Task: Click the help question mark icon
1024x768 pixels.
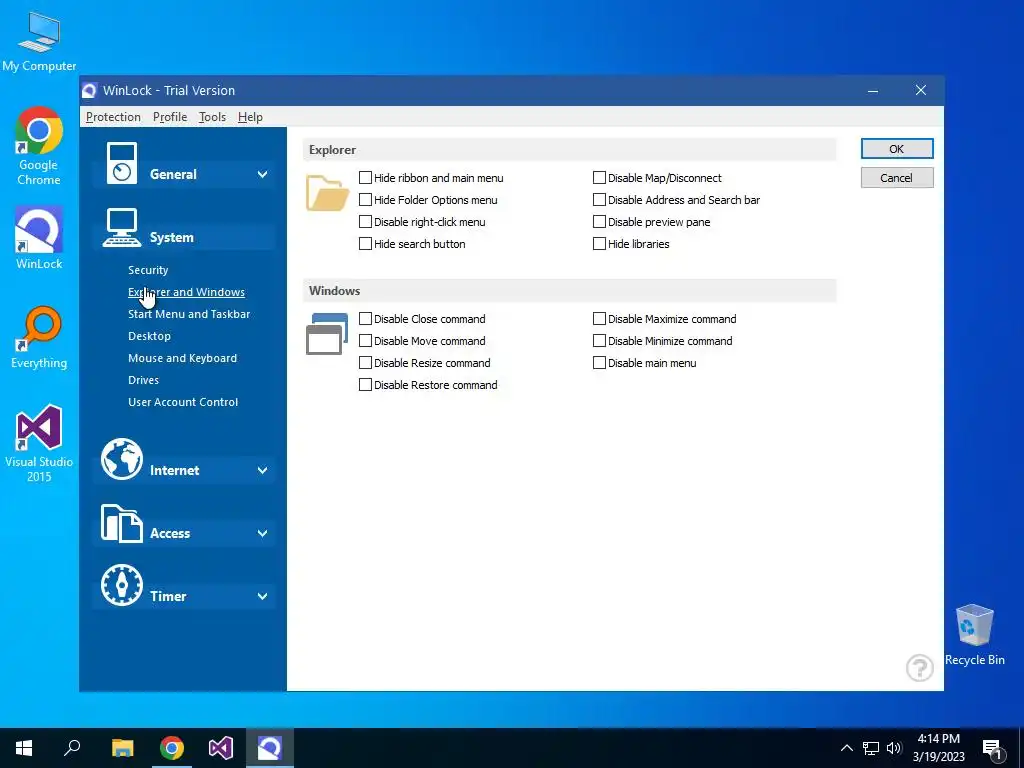Action: (920, 667)
